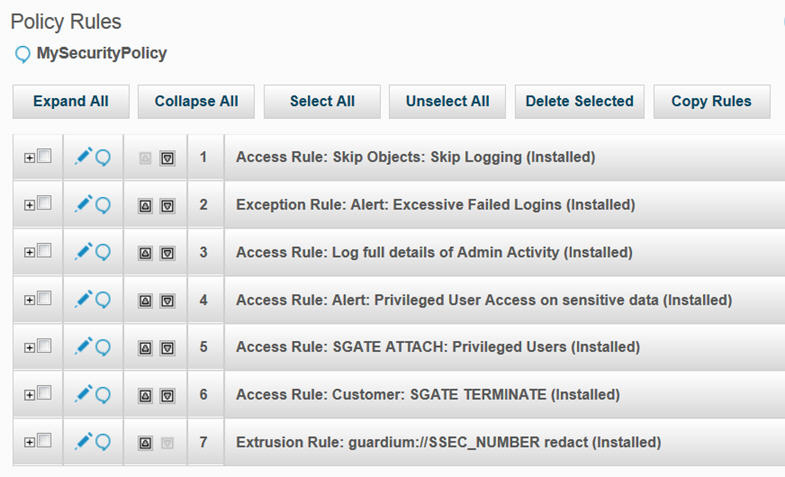
Task: Open comment bubble for rule 2
Action: tap(102, 205)
